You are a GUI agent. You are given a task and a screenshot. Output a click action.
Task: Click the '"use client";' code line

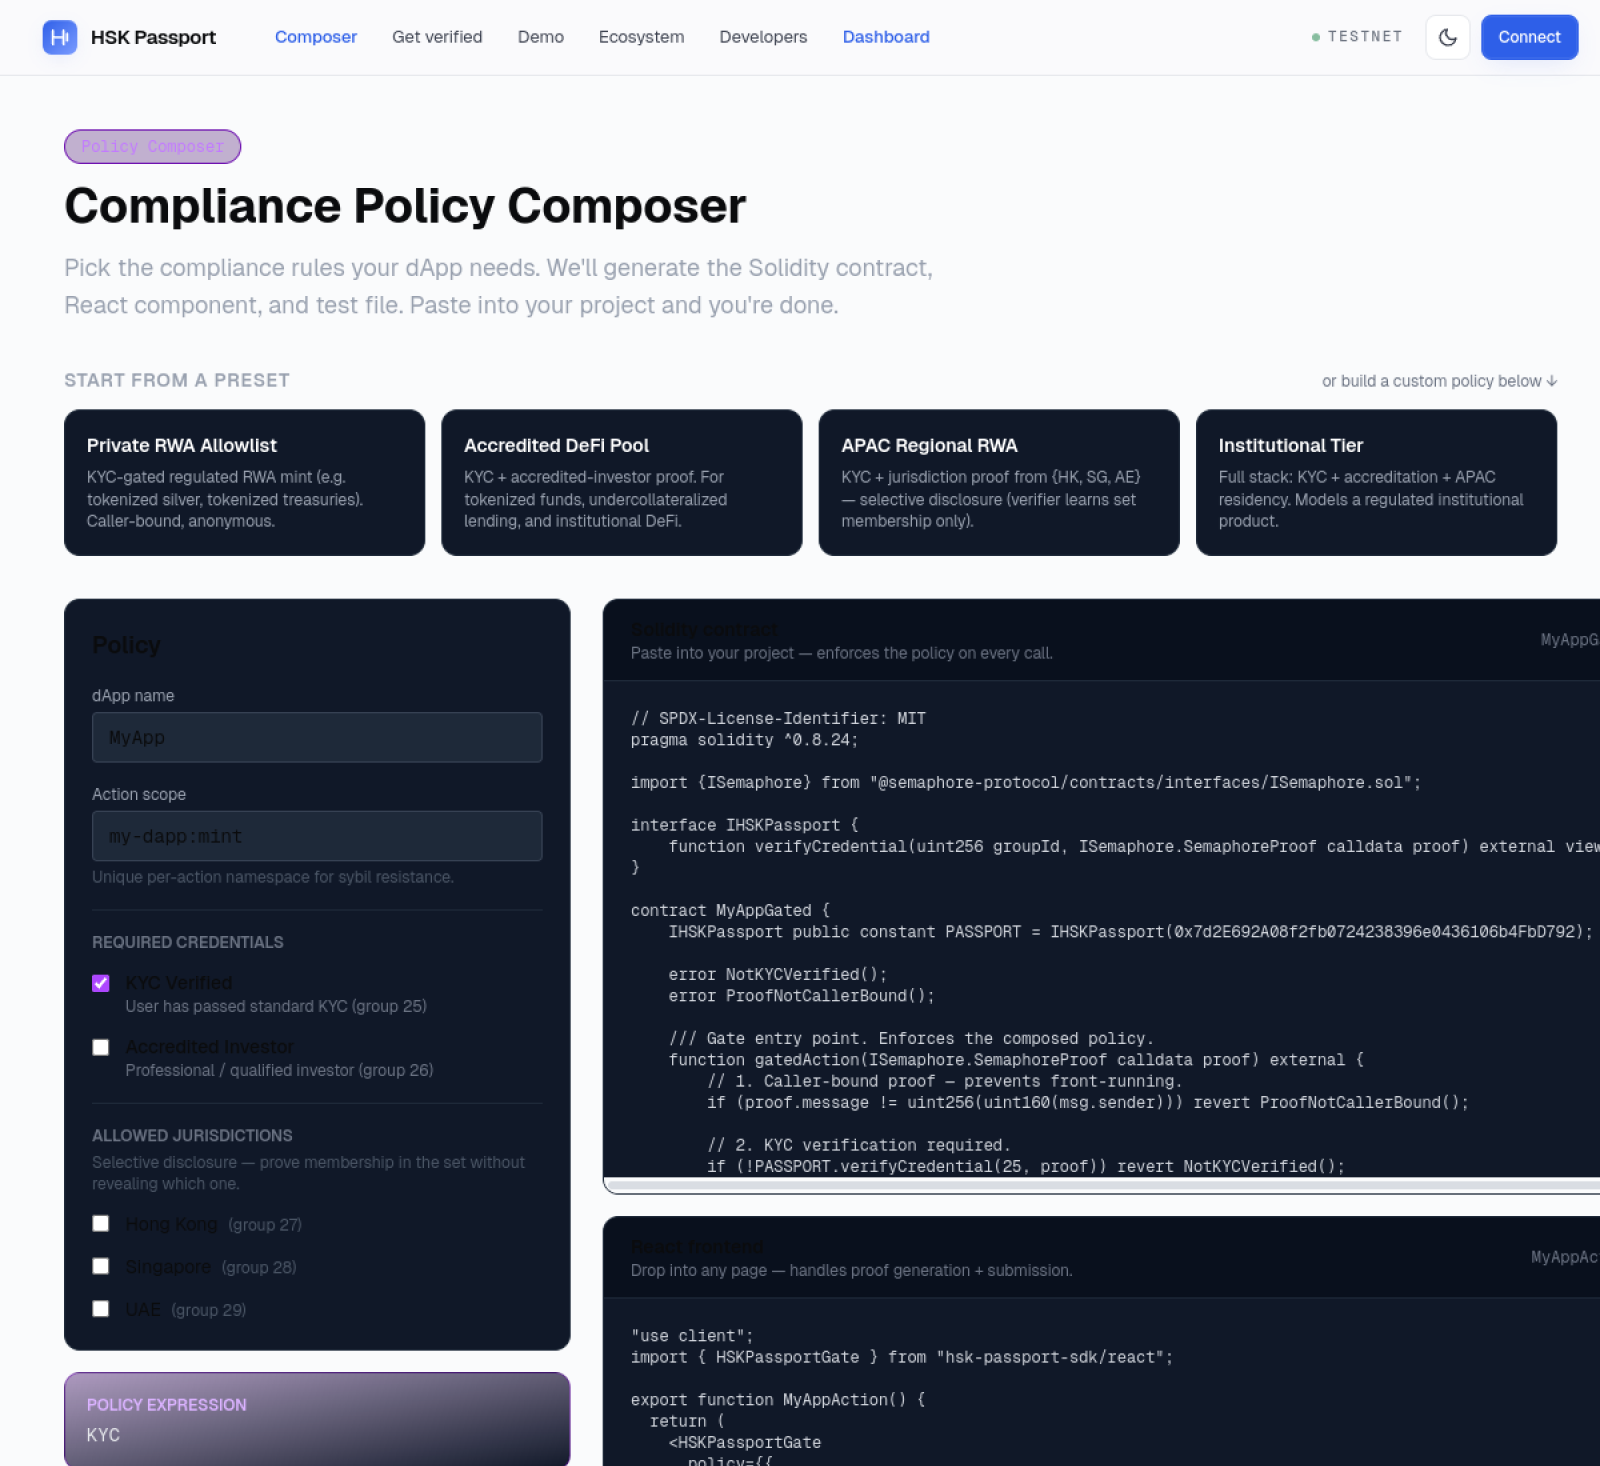pos(692,1336)
